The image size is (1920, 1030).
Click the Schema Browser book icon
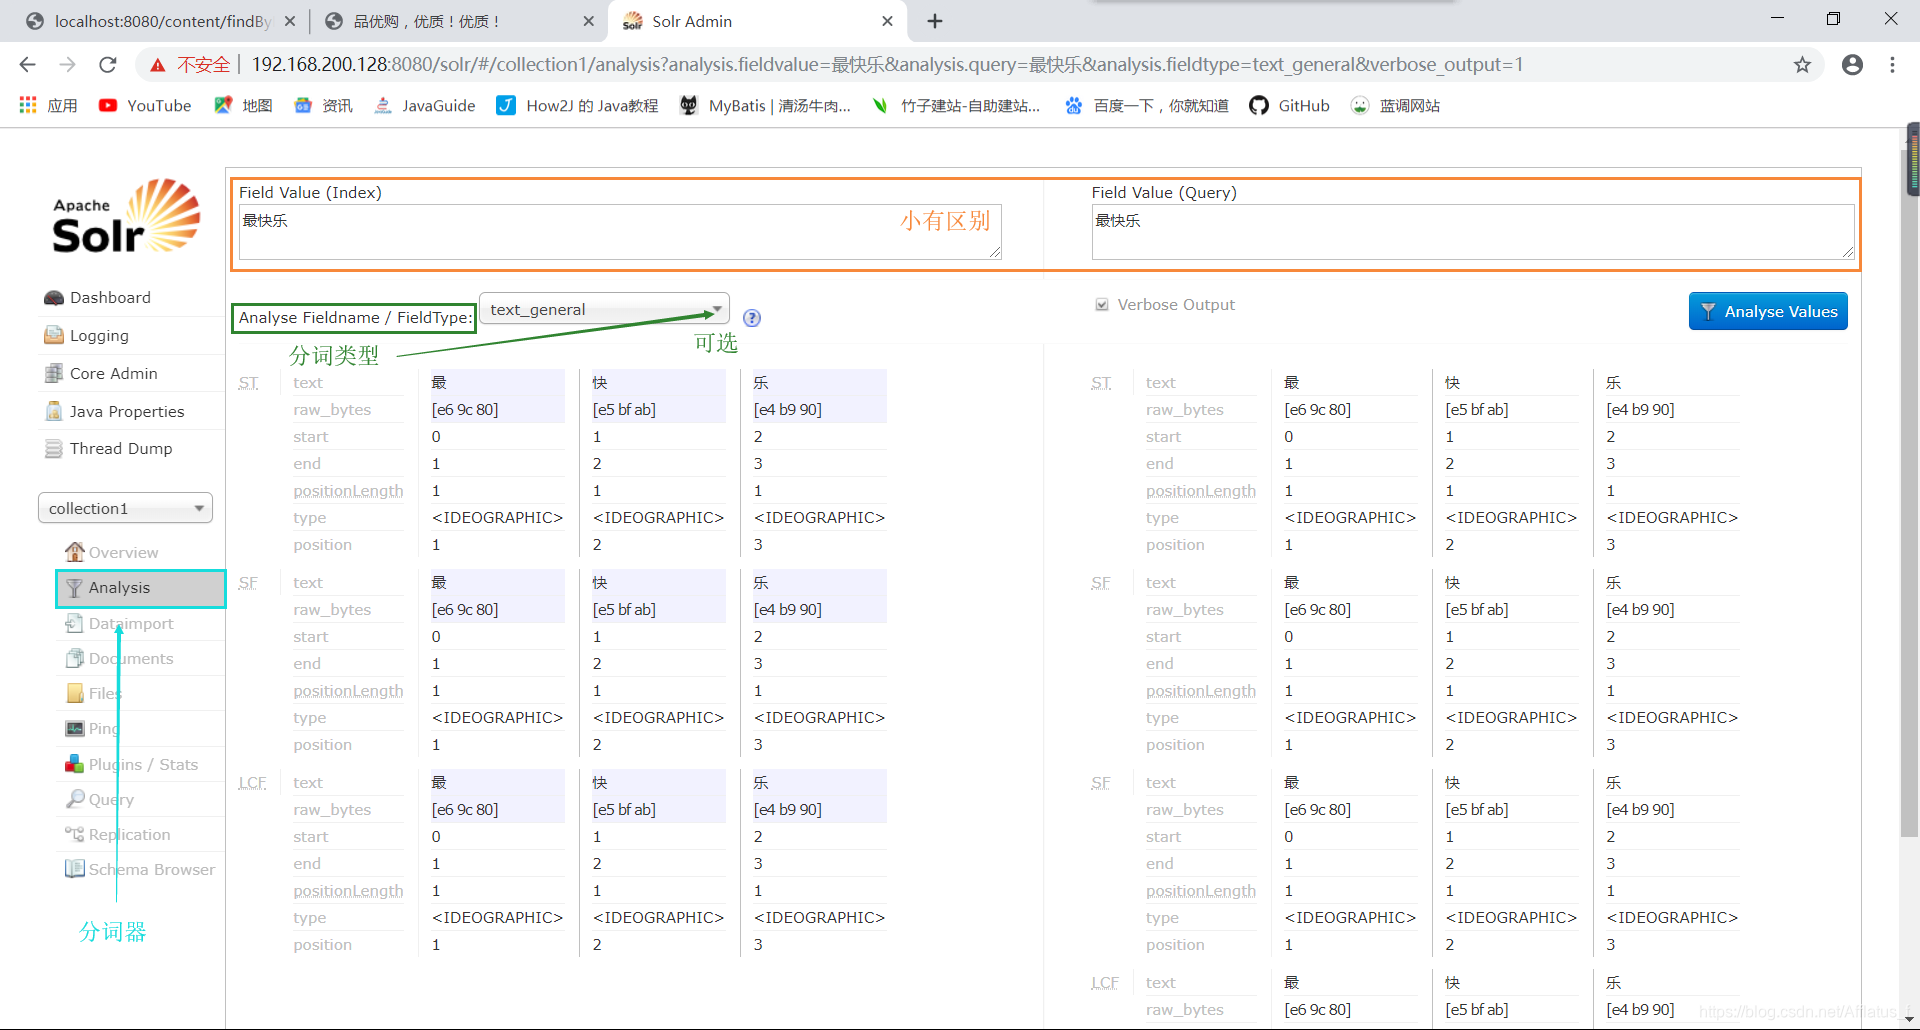click(74, 869)
